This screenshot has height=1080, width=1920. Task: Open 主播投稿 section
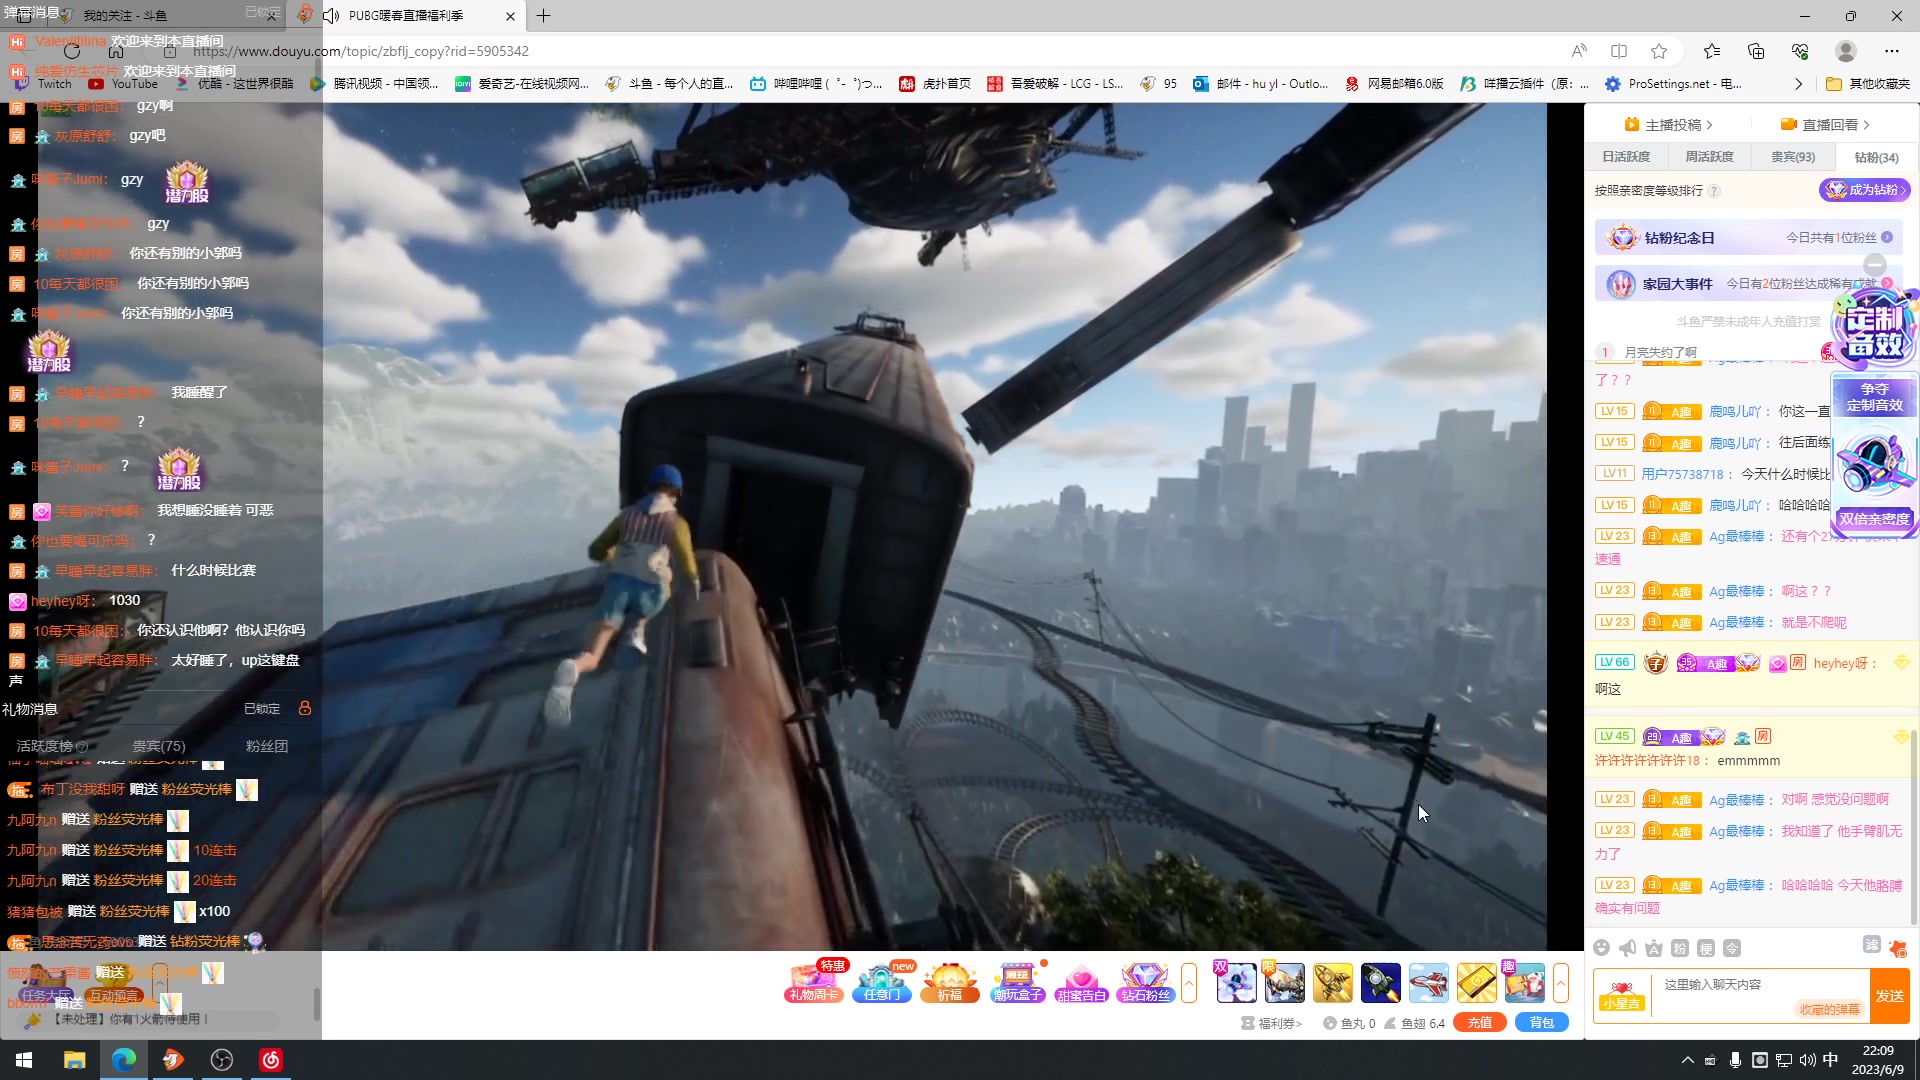[x=1669, y=125]
